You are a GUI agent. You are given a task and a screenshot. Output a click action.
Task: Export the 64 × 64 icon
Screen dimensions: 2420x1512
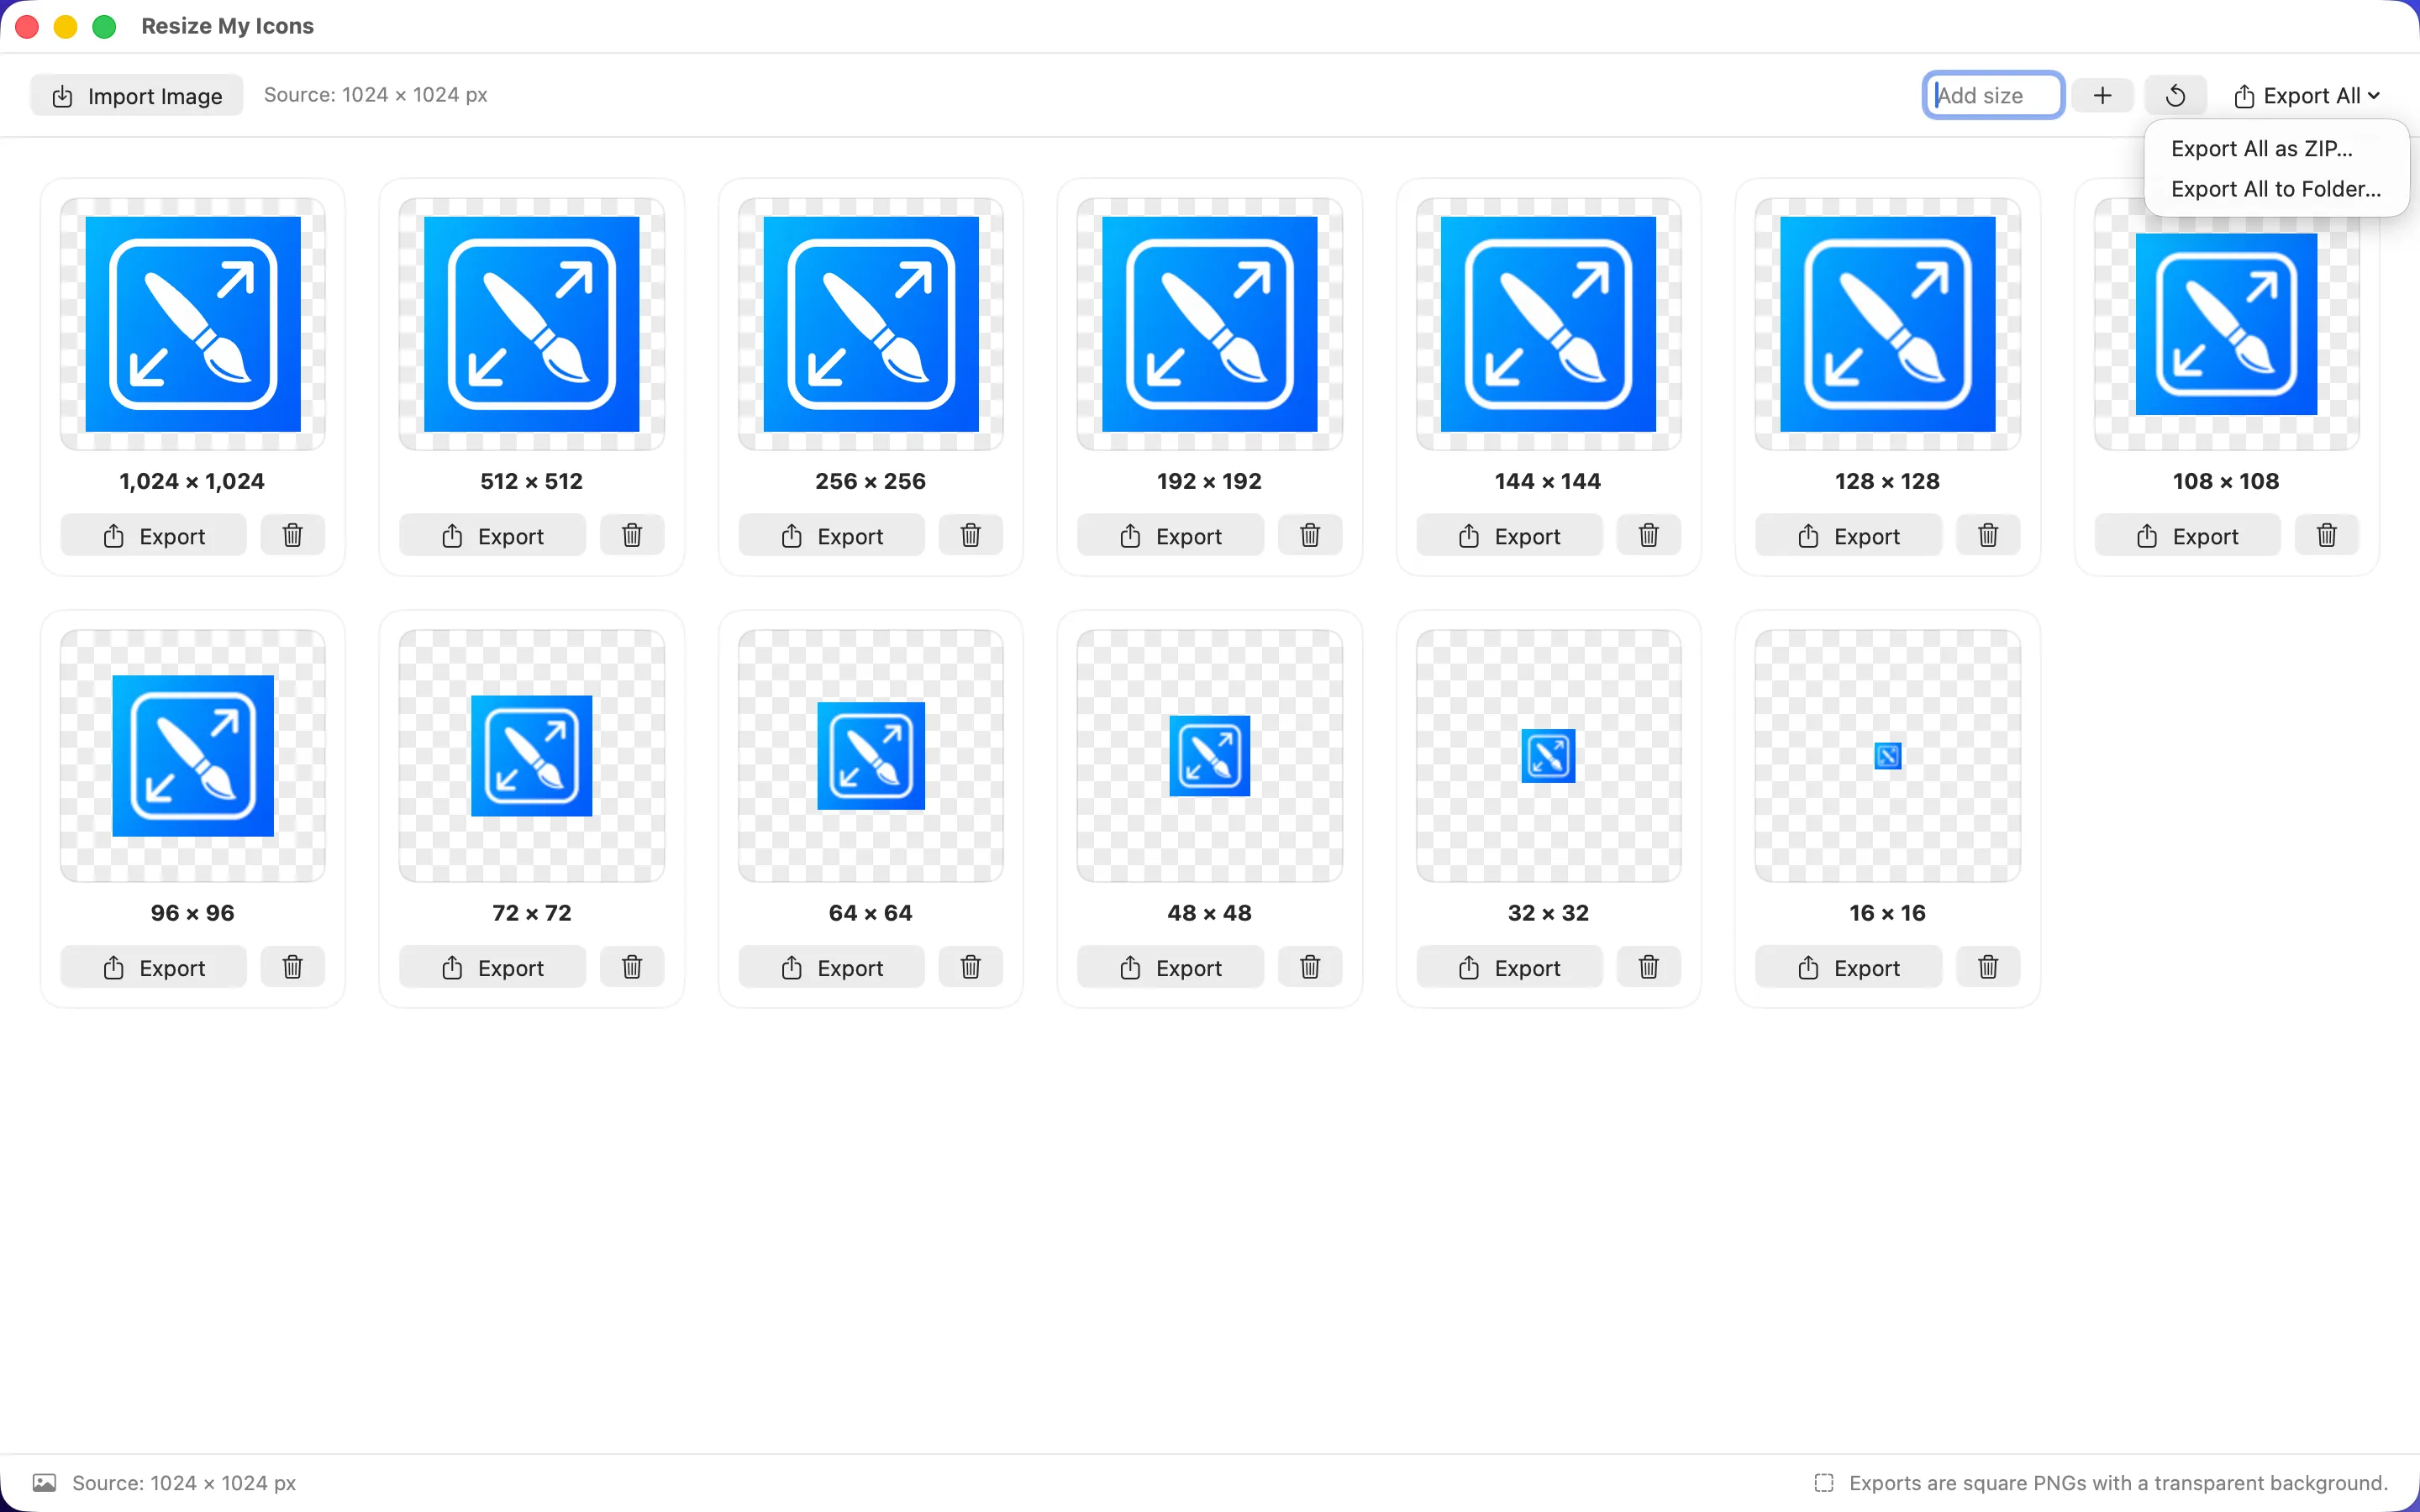click(x=832, y=967)
